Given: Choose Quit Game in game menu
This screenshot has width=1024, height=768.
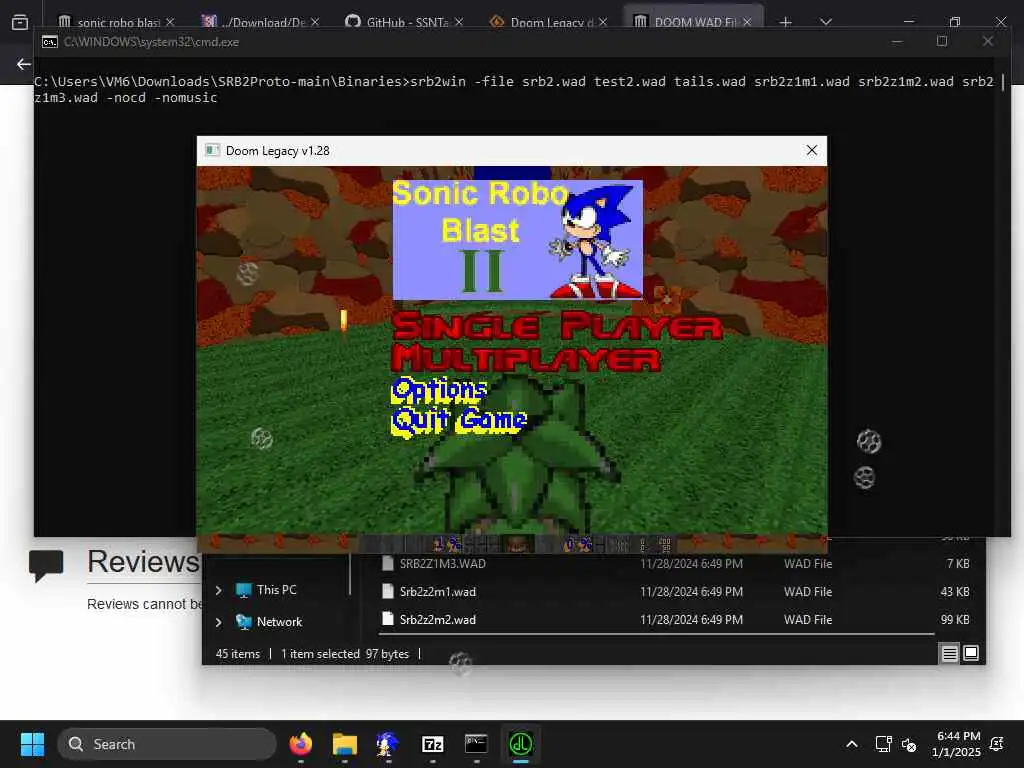Looking at the screenshot, I should [x=458, y=420].
